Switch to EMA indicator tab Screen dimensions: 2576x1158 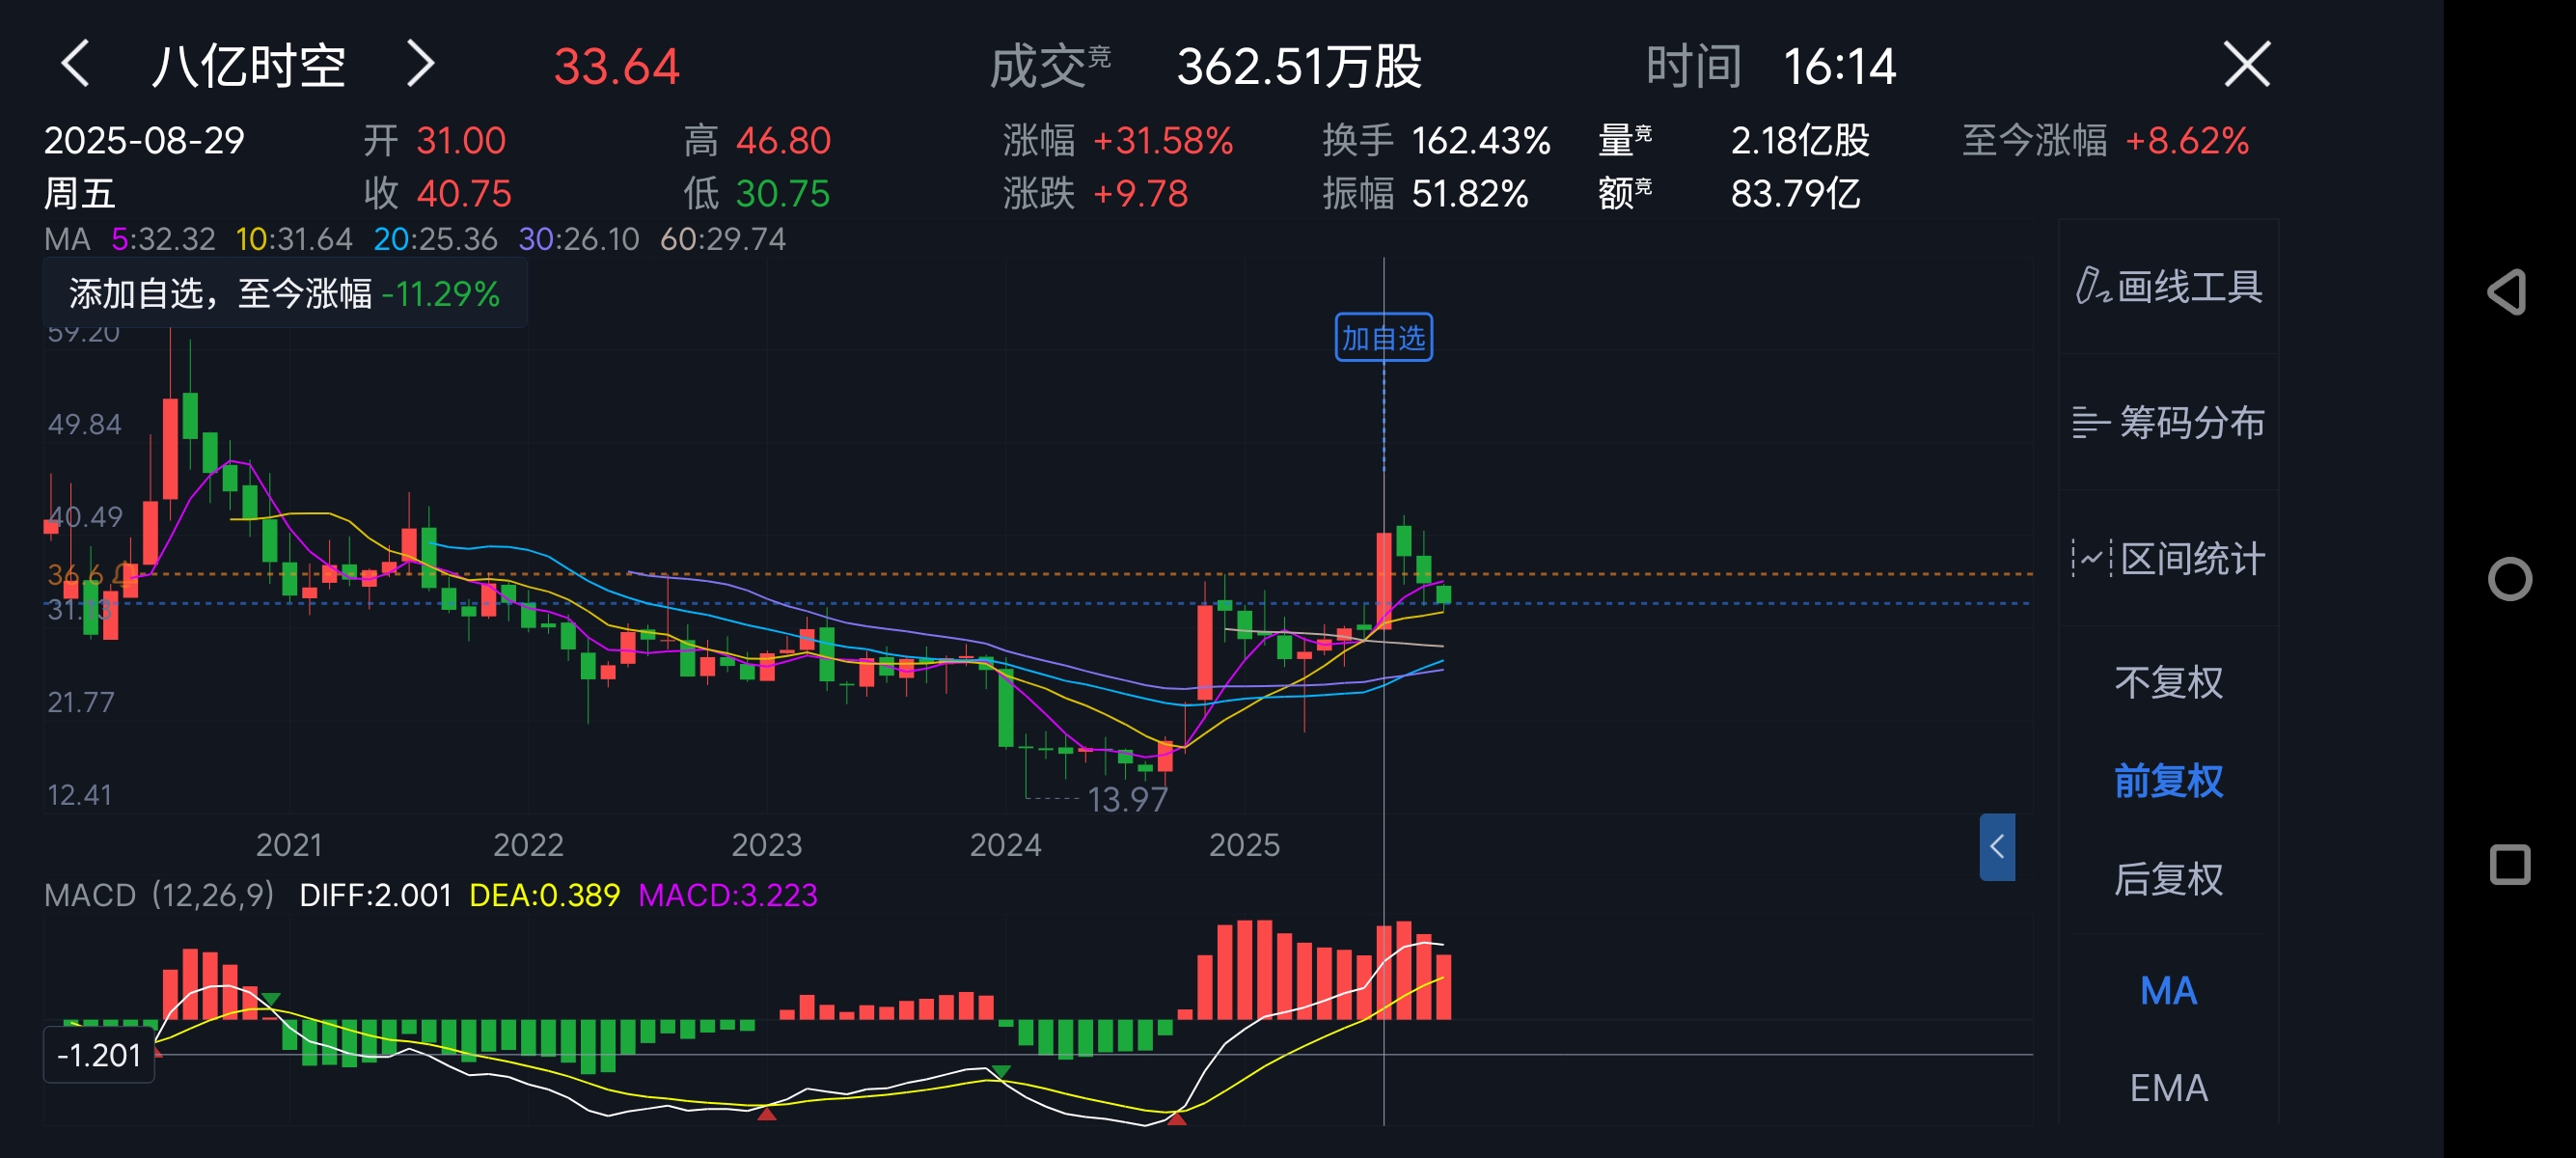(2168, 1088)
